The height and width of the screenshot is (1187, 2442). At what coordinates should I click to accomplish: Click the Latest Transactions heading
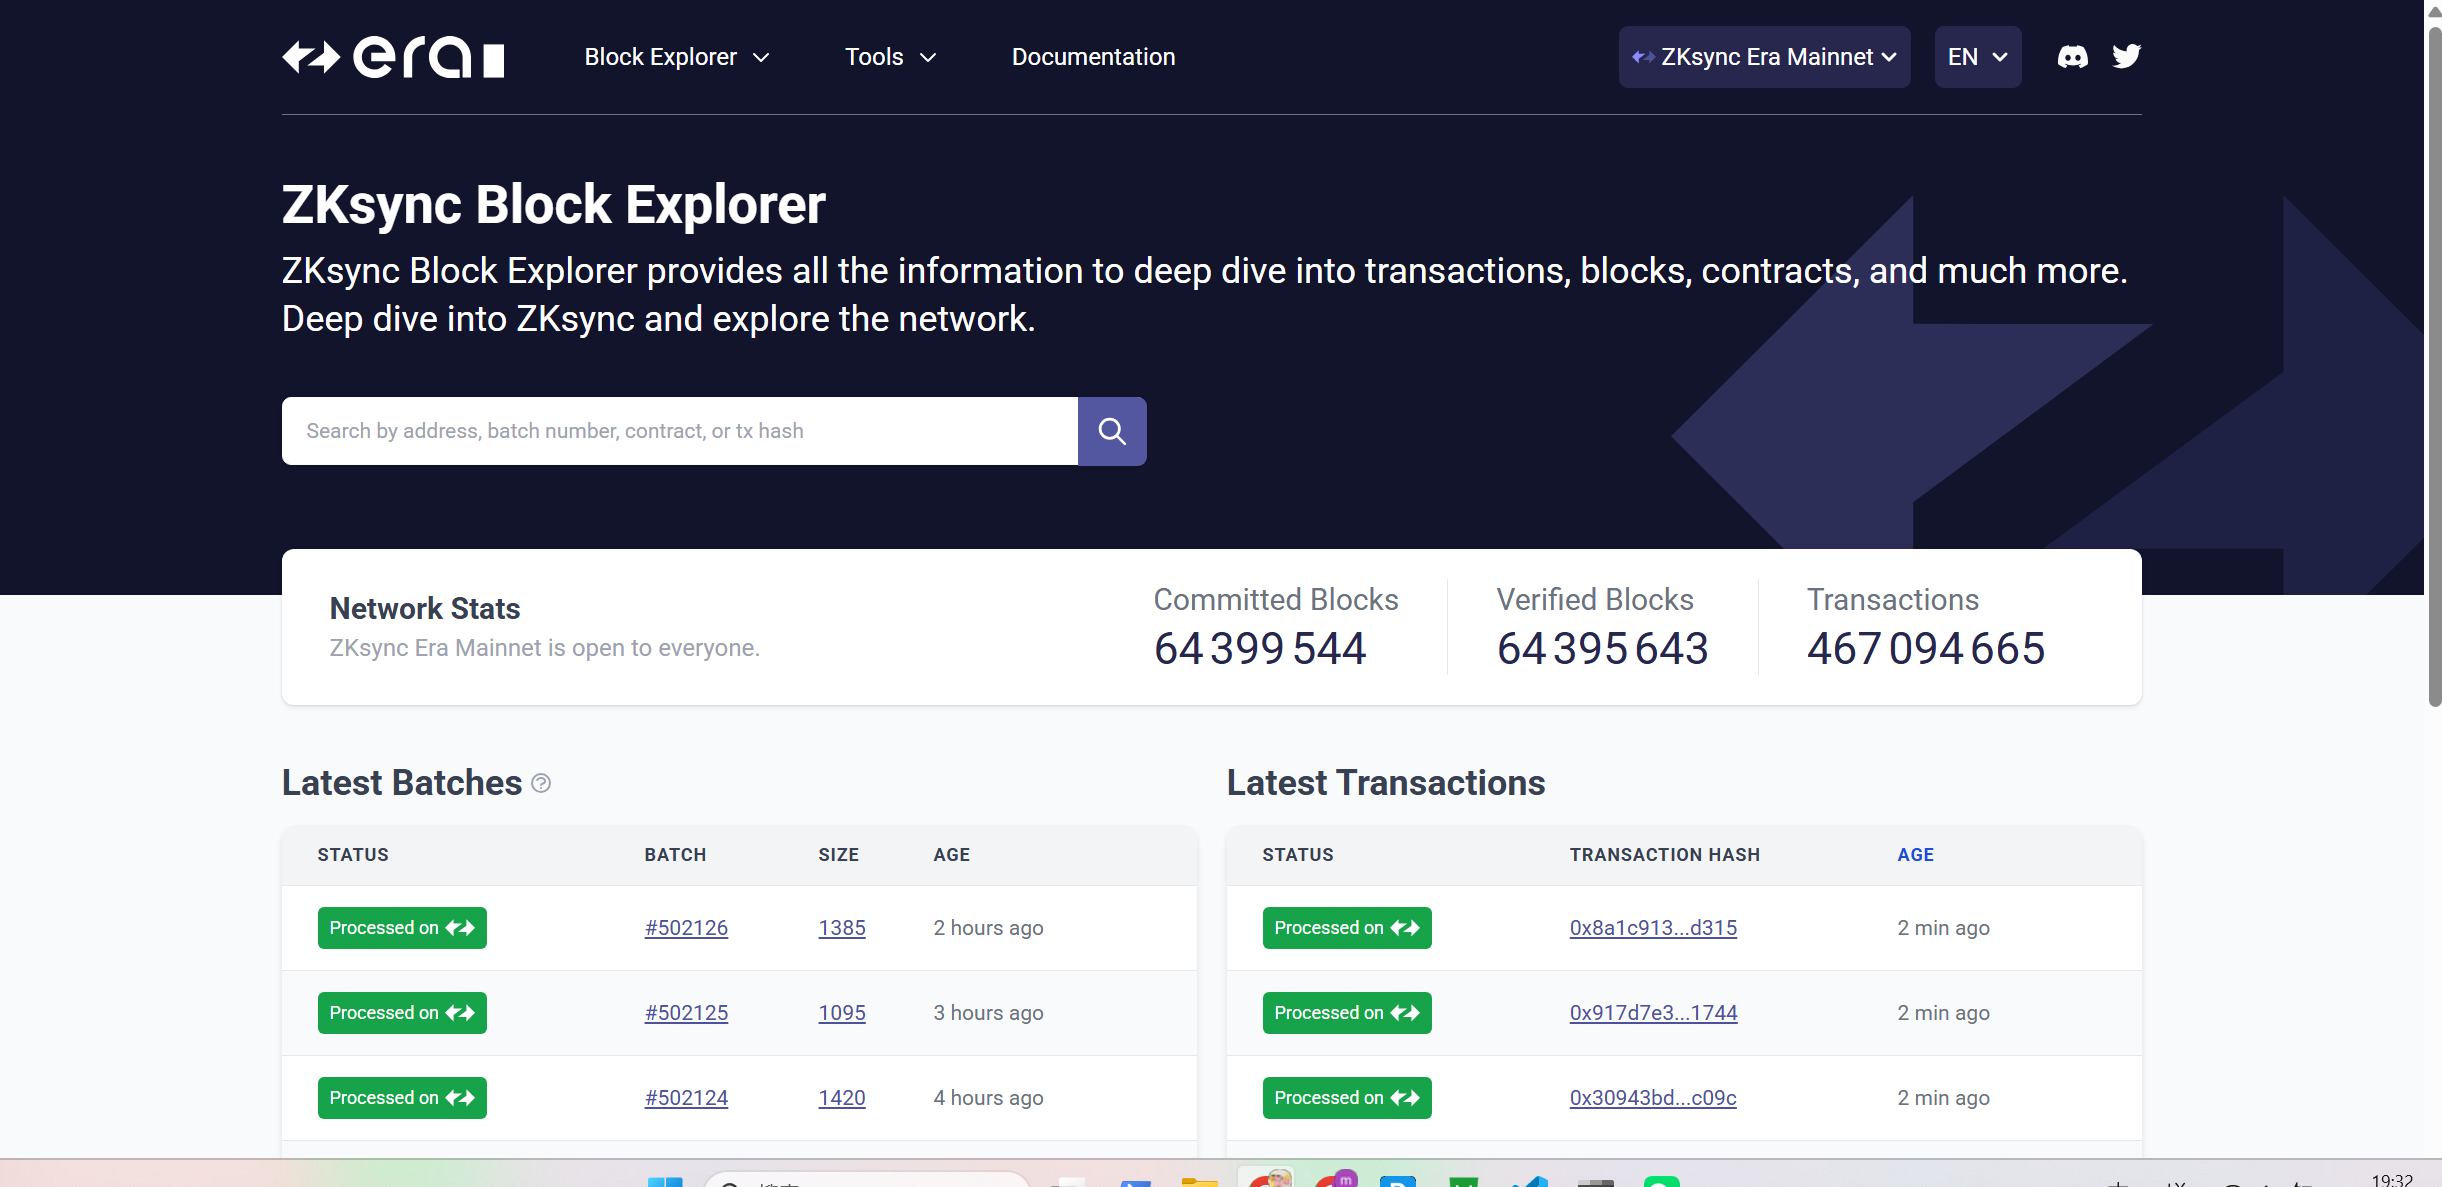tap(1386, 783)
